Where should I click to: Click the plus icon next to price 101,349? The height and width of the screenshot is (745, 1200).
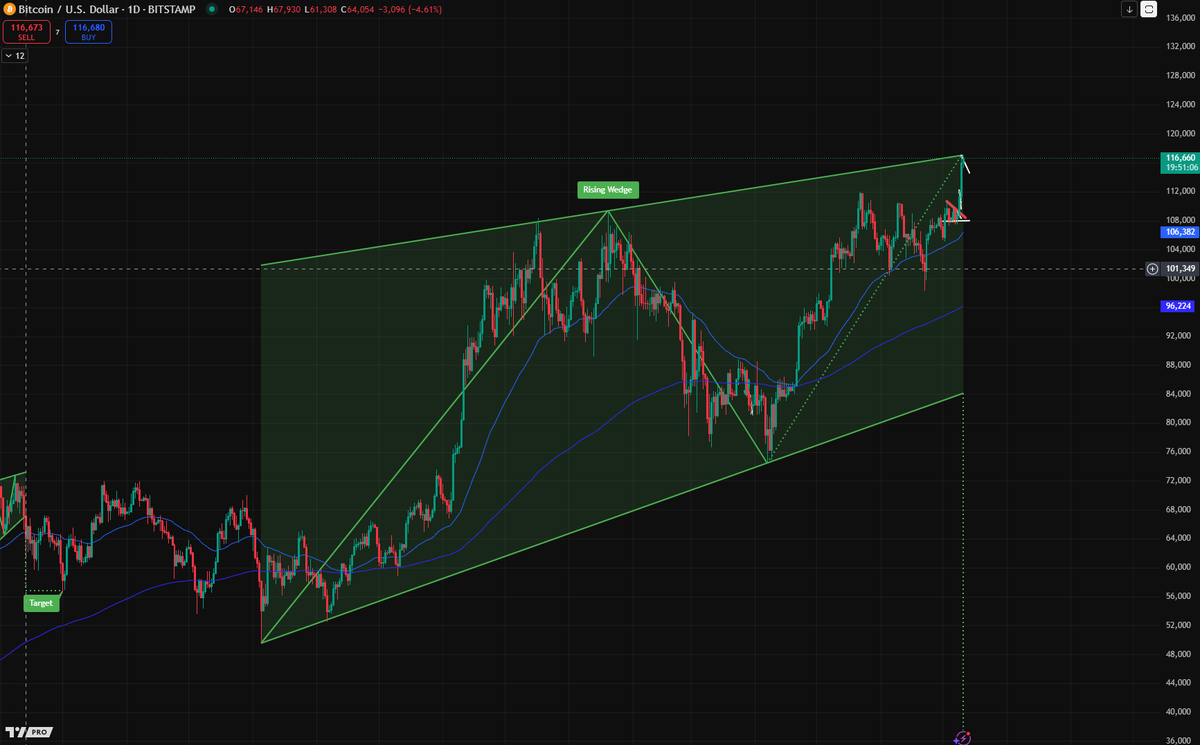pos(1151,268)
